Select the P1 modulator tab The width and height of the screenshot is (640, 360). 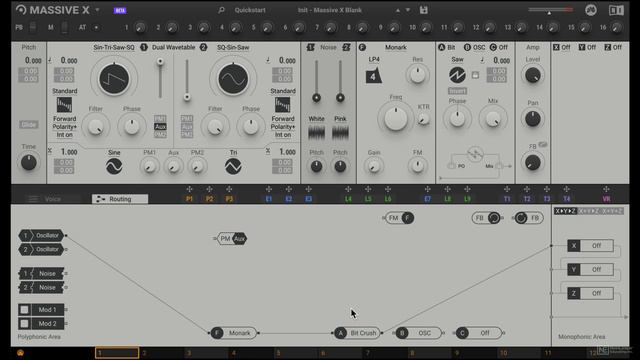pyautogui.click(x=189, y=199)
